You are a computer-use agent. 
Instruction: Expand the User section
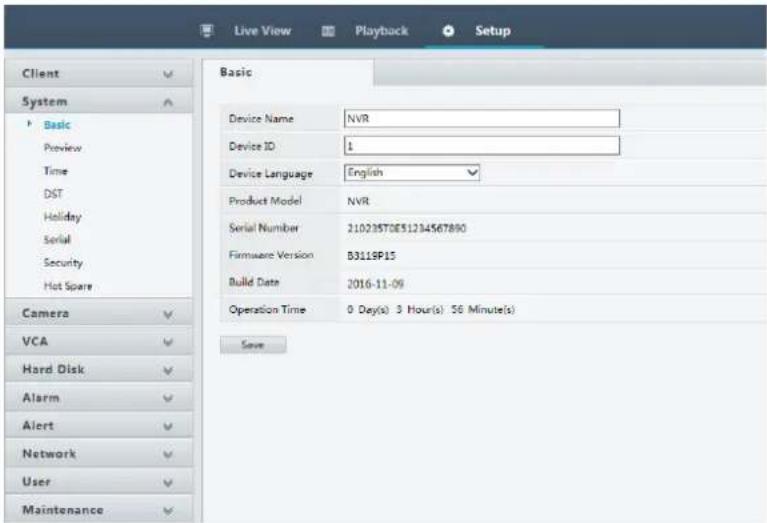pos(98,482)
